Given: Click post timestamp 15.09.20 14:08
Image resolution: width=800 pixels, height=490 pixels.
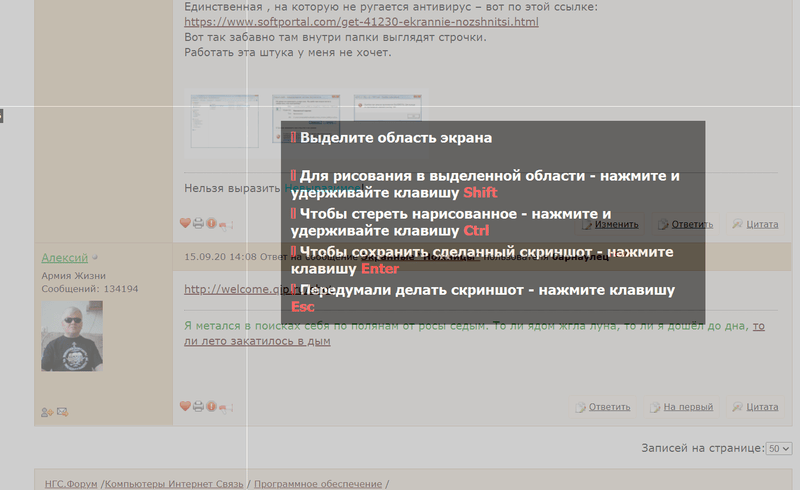Looking at the screenshot, I should click(x=220, y=256).
